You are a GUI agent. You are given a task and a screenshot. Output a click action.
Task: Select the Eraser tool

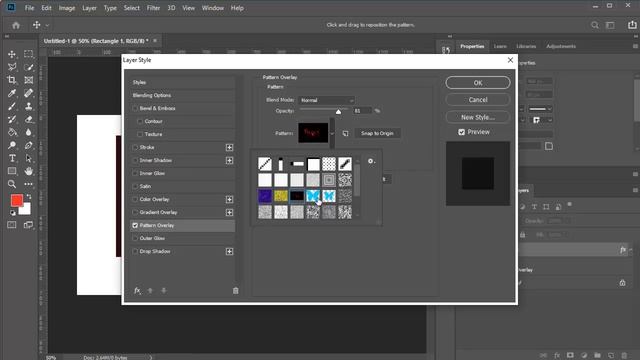click(29, 119)
